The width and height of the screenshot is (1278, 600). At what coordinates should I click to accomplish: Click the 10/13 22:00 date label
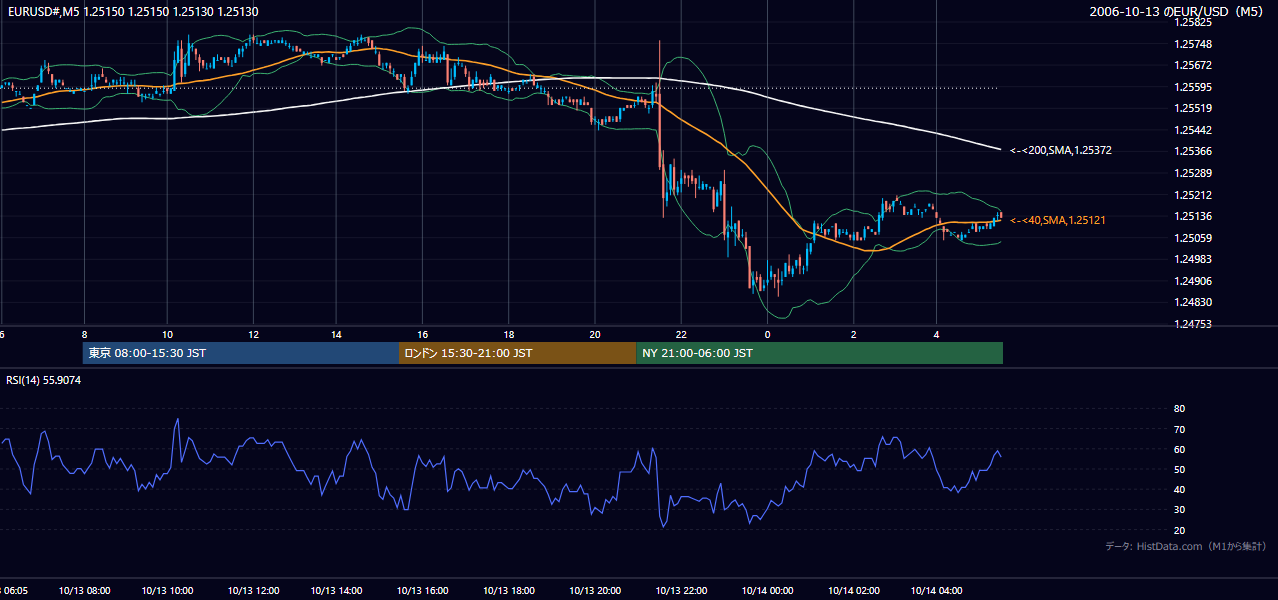click(x=681, y=590)
